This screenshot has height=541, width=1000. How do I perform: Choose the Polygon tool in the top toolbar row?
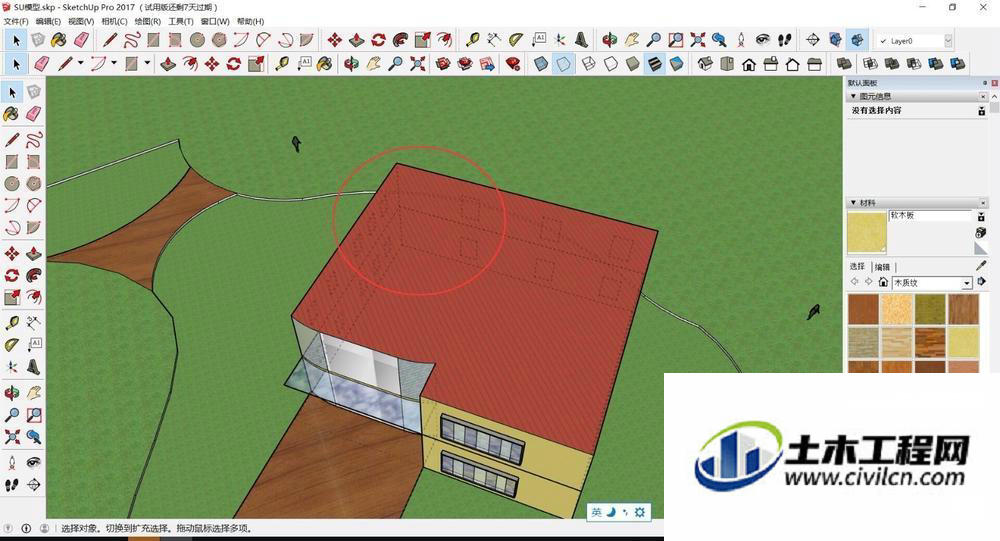point(219,40)
